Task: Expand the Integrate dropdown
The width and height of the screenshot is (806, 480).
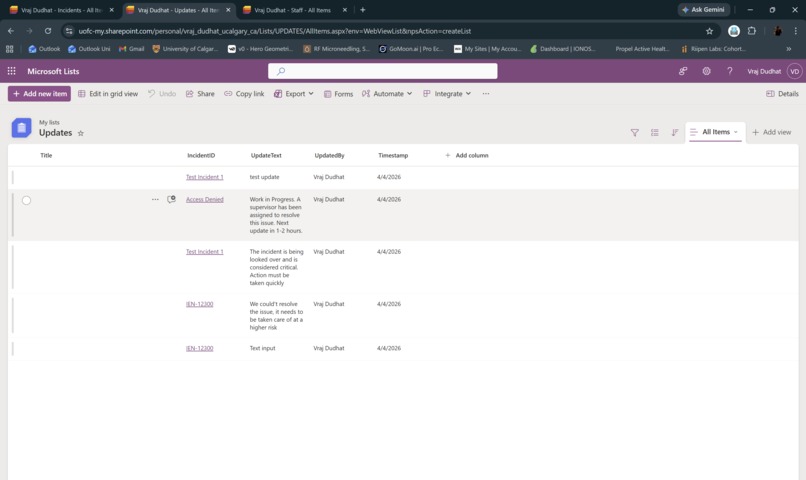Action: coord(447,94)
